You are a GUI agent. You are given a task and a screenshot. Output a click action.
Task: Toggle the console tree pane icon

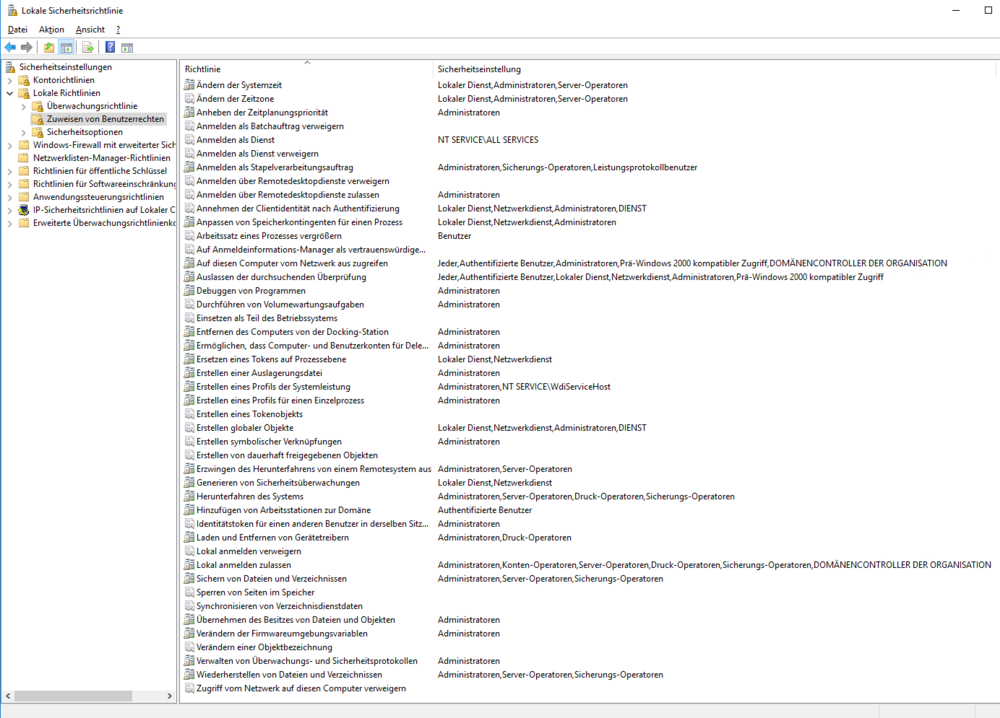(x=67, y=47)
